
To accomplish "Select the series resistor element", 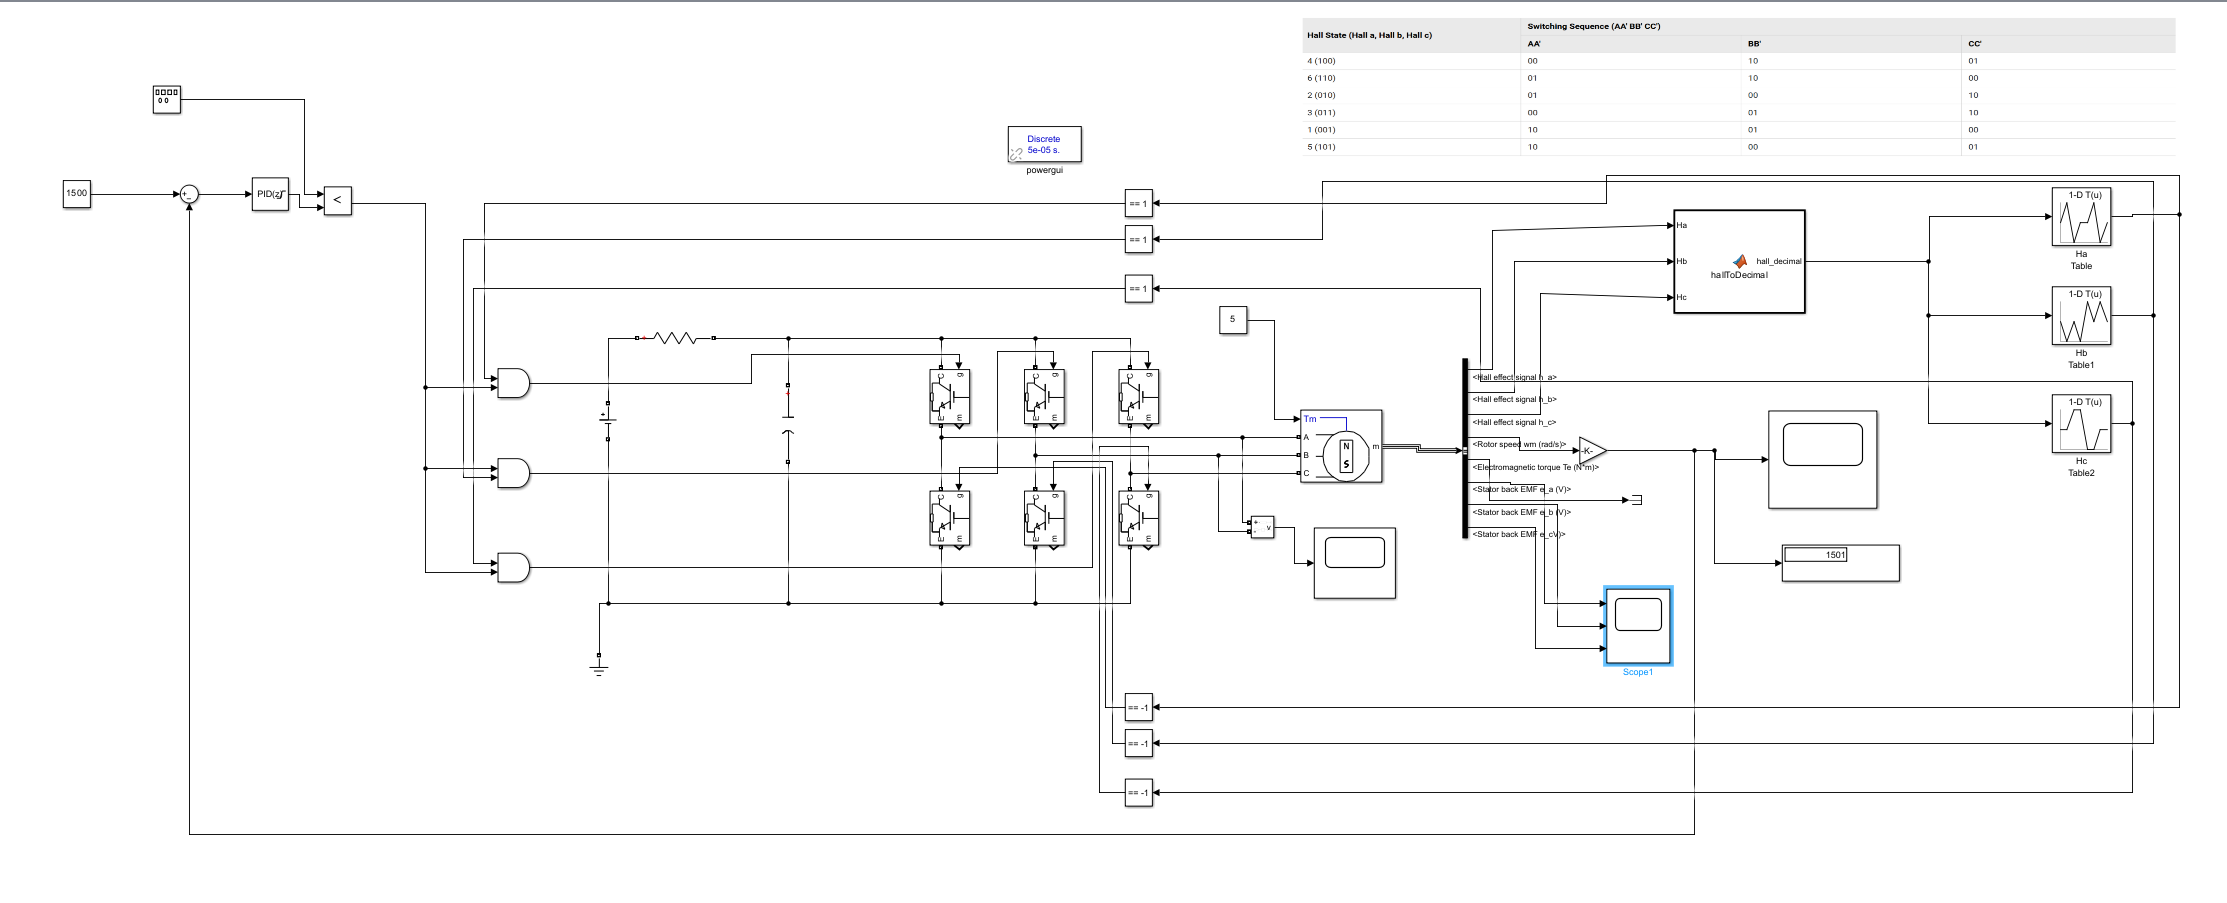I will coord(675,338).
